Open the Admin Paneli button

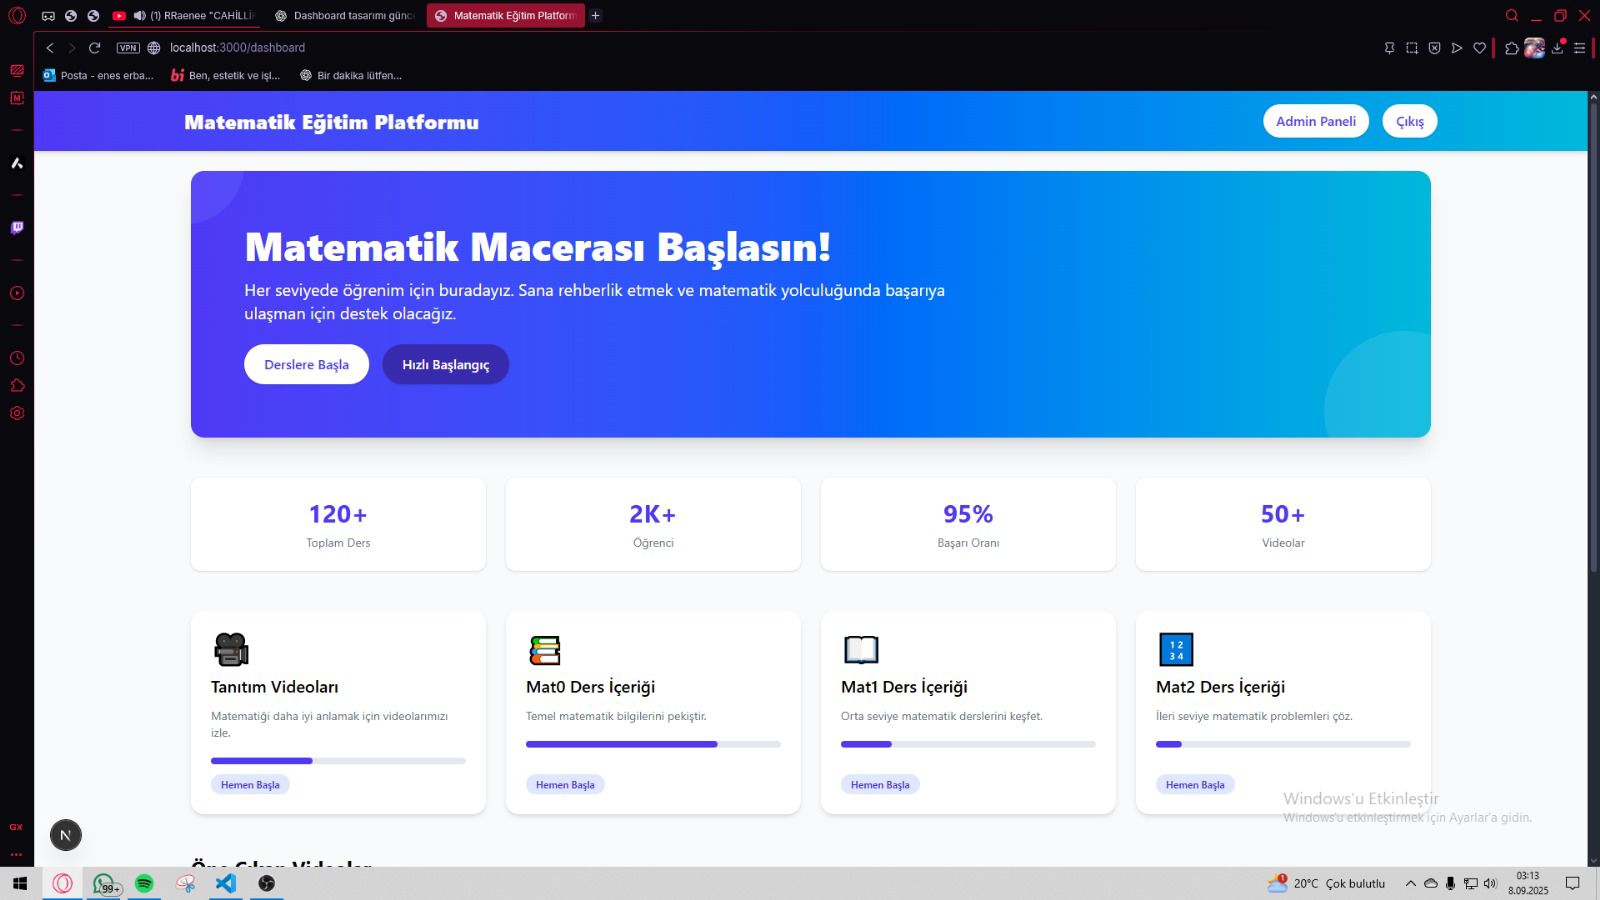(1315, 121)
